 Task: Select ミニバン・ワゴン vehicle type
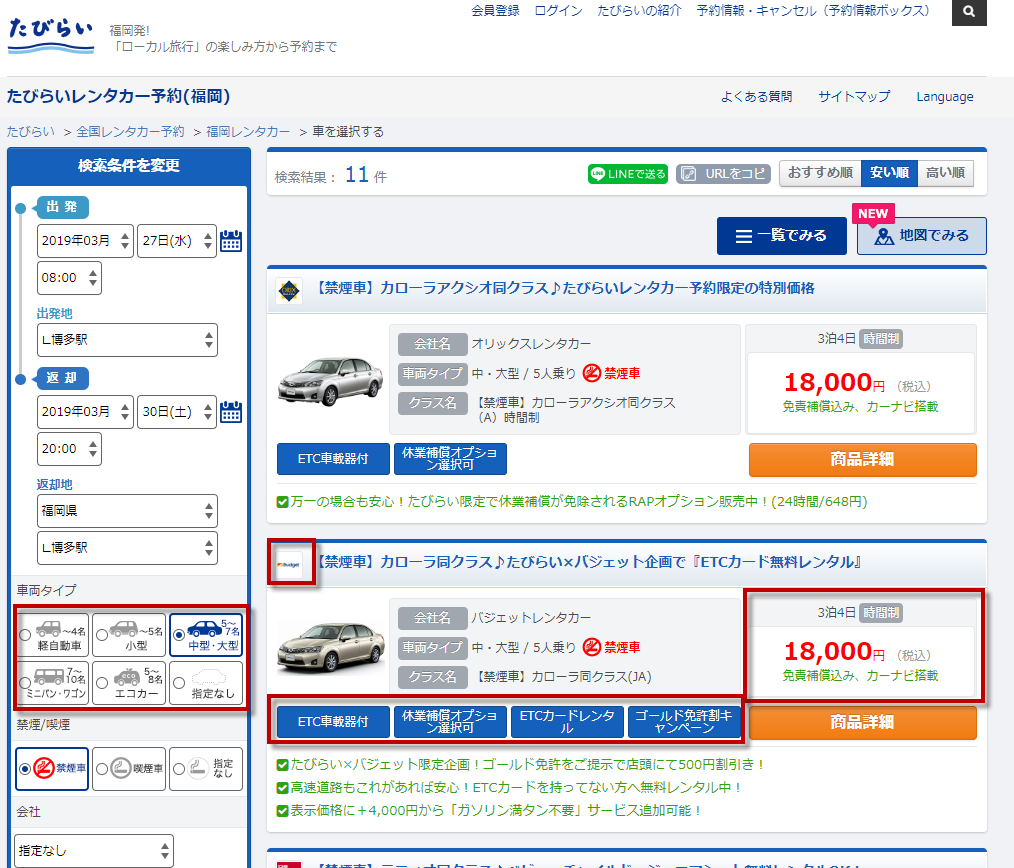(x=53, y=683)
